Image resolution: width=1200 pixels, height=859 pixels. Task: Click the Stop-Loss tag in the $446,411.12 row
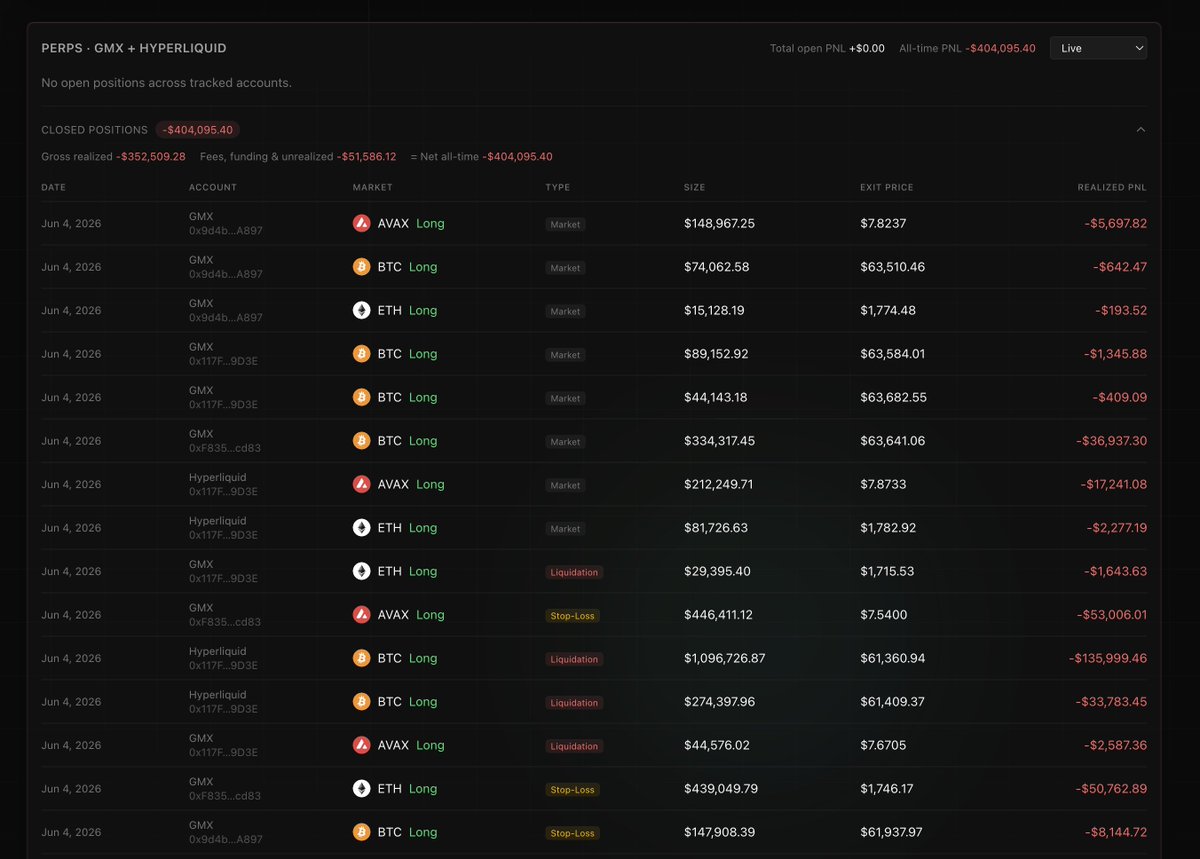point(572,616)
